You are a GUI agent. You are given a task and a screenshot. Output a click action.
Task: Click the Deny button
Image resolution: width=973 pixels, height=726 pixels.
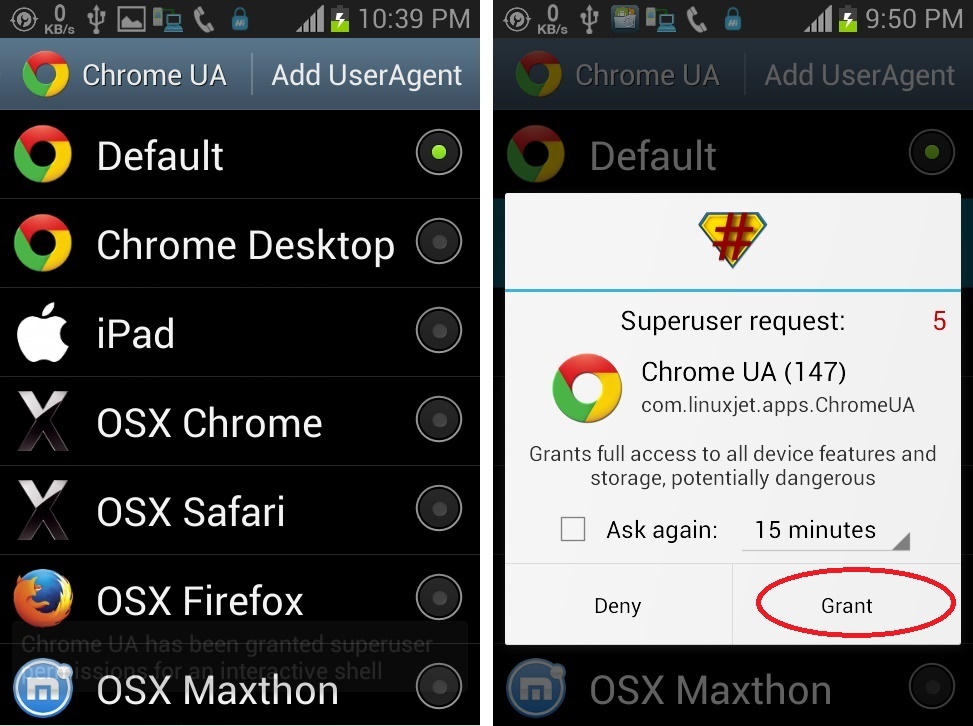[618, 605]
